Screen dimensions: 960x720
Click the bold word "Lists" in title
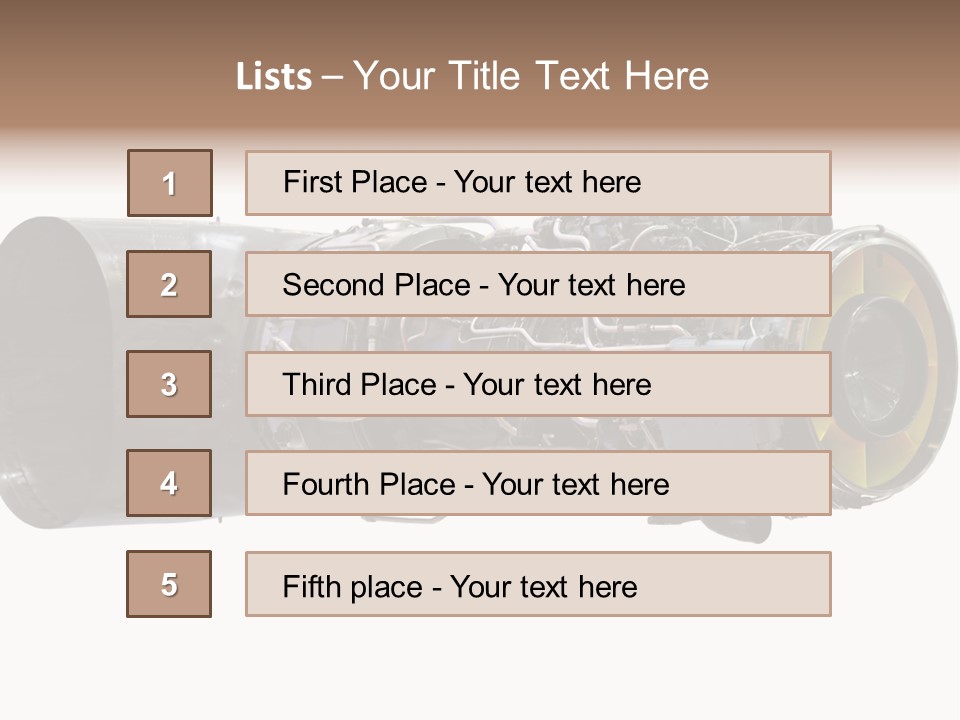click(x=274, y=77)
